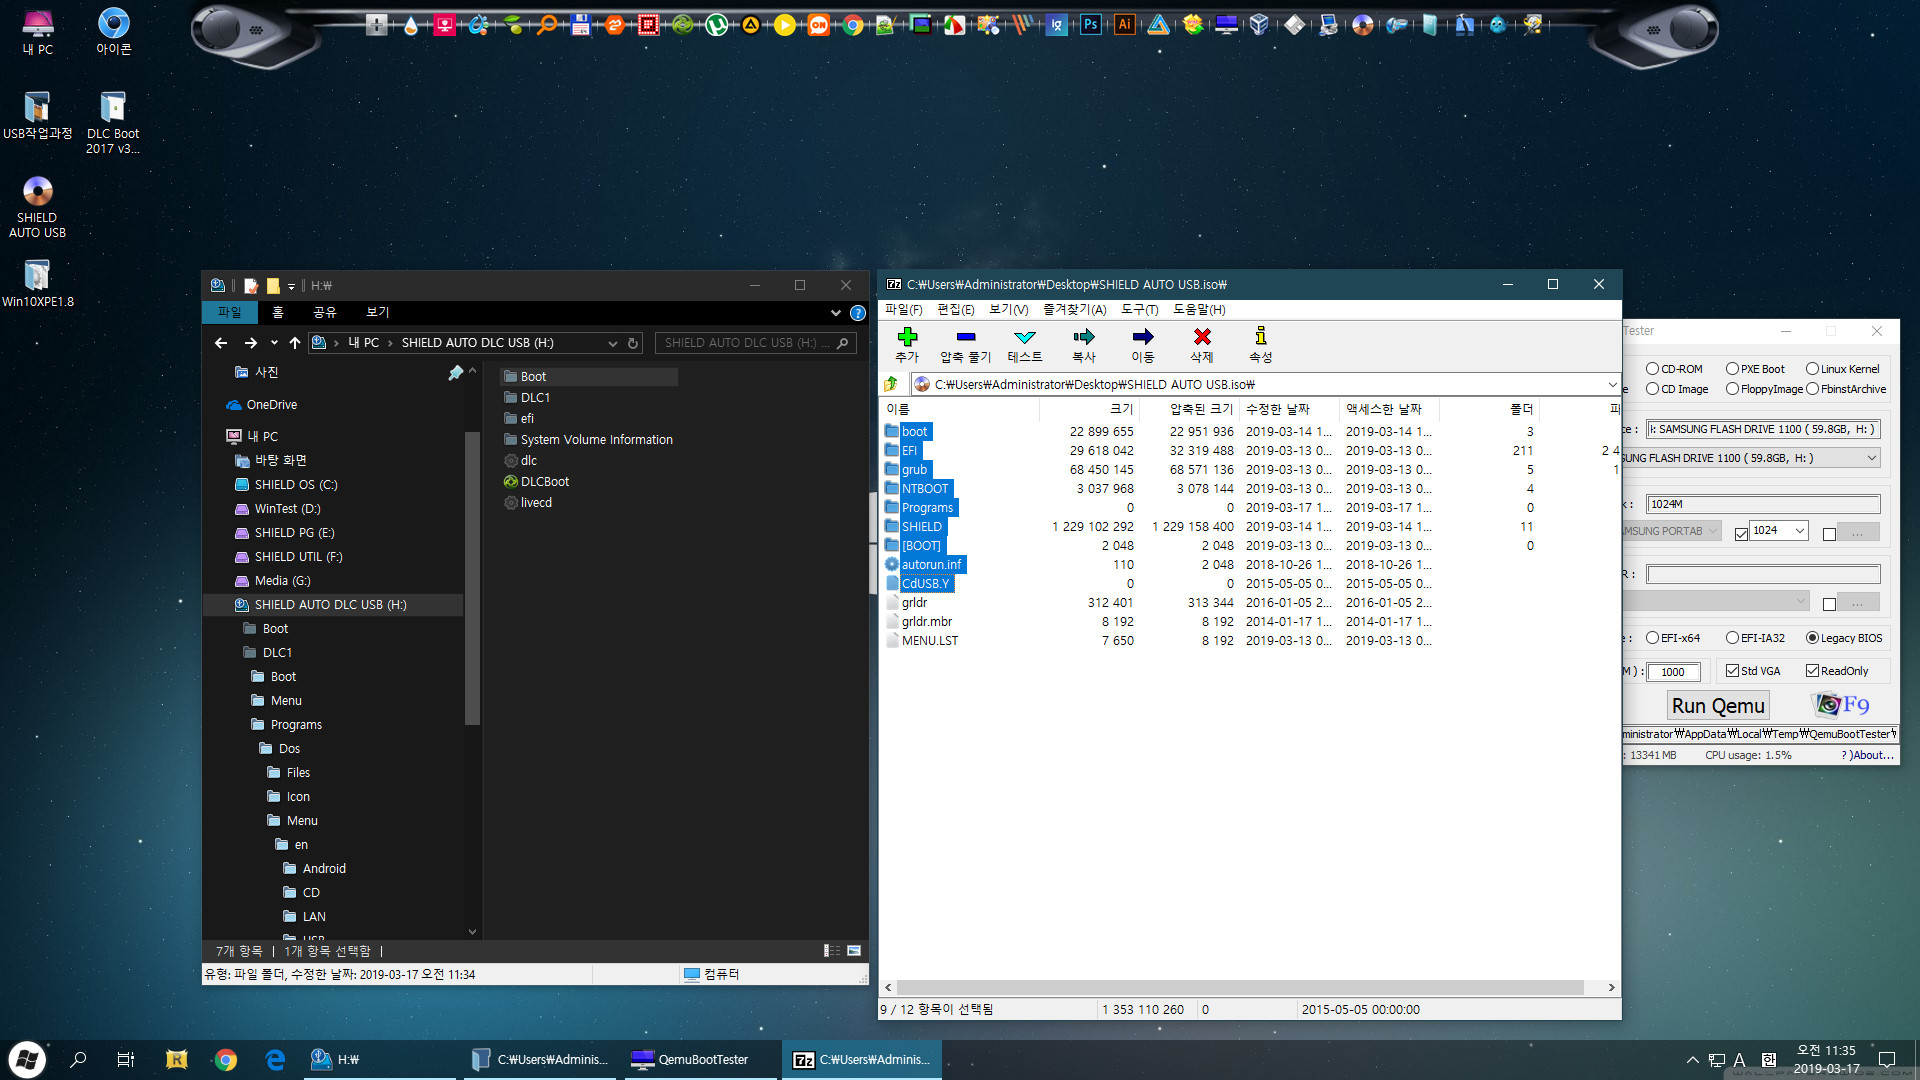
Task: Click the ?)About... link
Action: point(1867,756)
